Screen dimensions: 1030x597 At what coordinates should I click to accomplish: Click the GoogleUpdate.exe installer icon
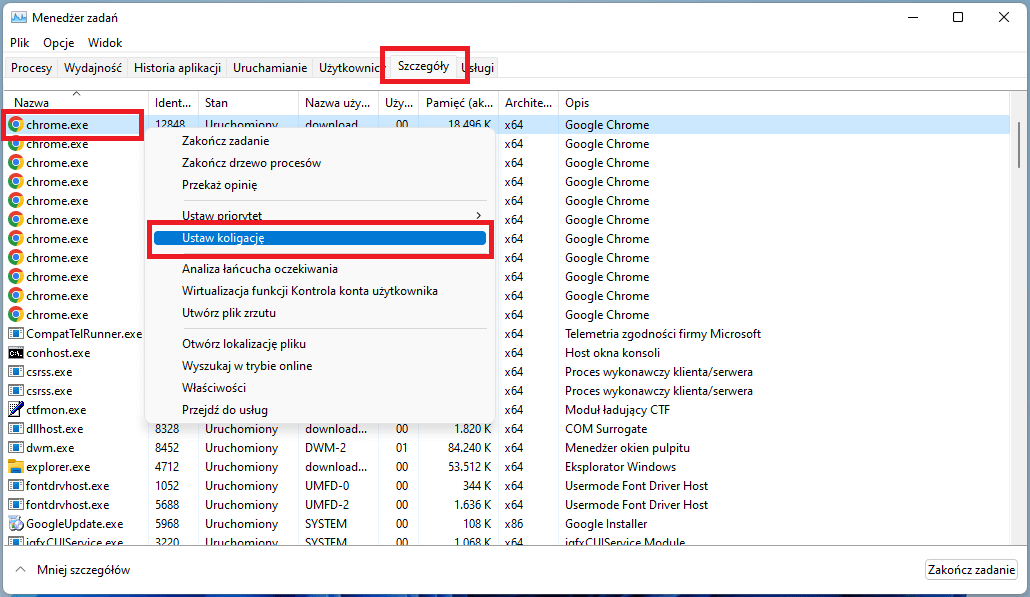tap(16, 524)
